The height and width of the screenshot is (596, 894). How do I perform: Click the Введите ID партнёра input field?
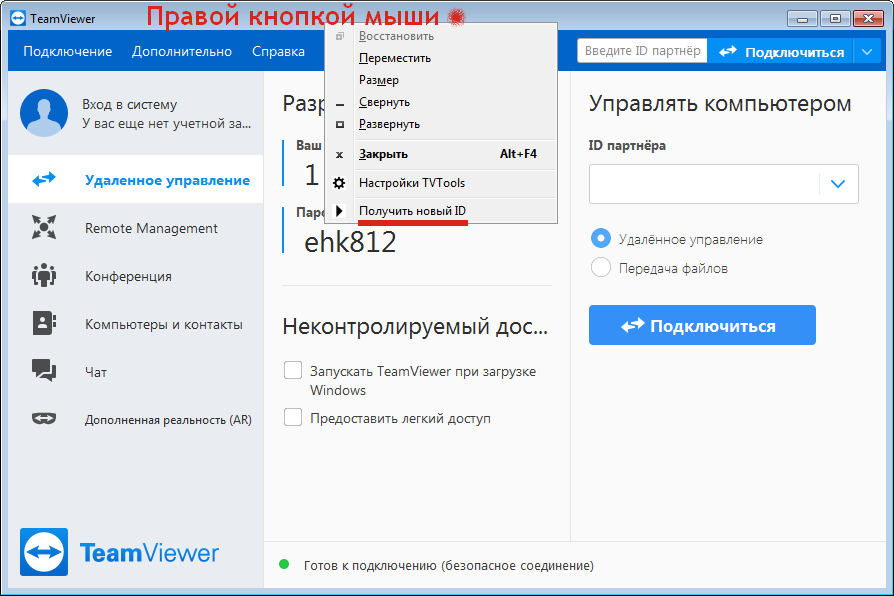coord(641,52)
